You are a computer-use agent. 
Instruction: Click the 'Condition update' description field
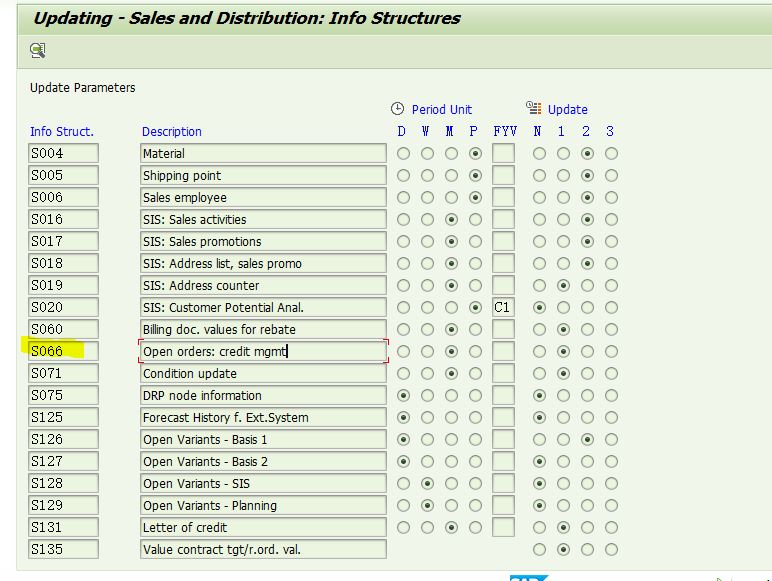pos(263,374)
